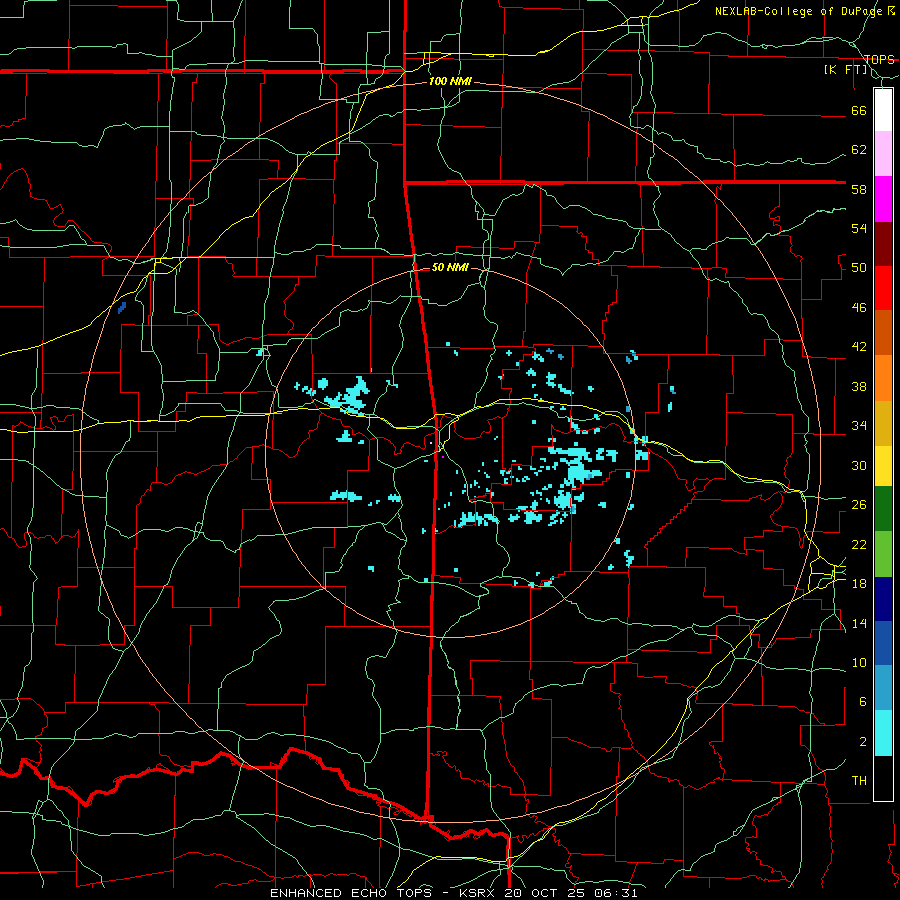Click the light blue swatch near 6
This screenshot has width=900, height=900.
pyautogui.click(x=883, y=688)
